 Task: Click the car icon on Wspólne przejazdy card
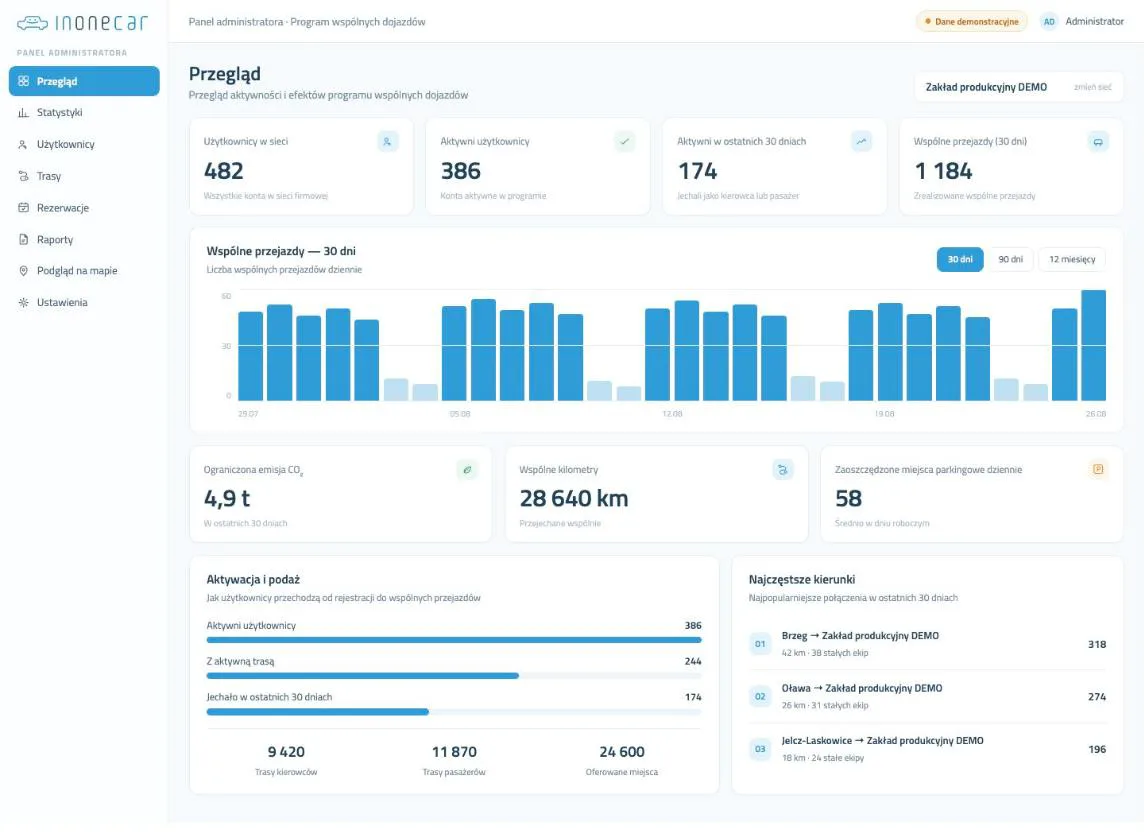pyautogui.click(x=1098, y=142)
